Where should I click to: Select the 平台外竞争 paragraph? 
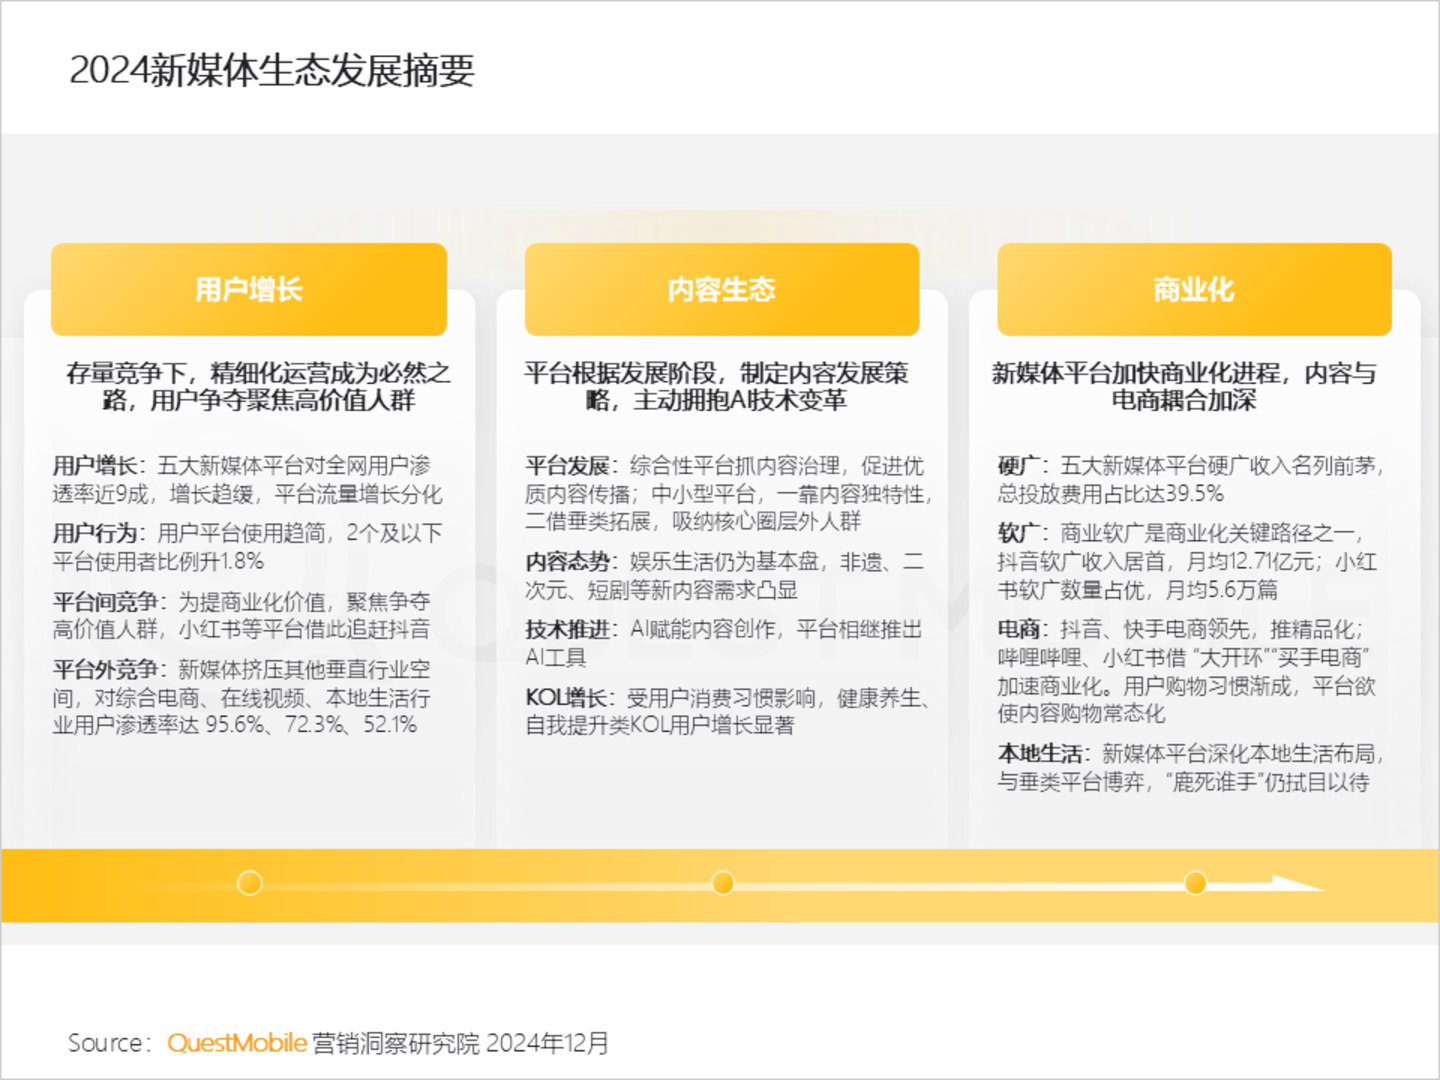tap(241, 697)
